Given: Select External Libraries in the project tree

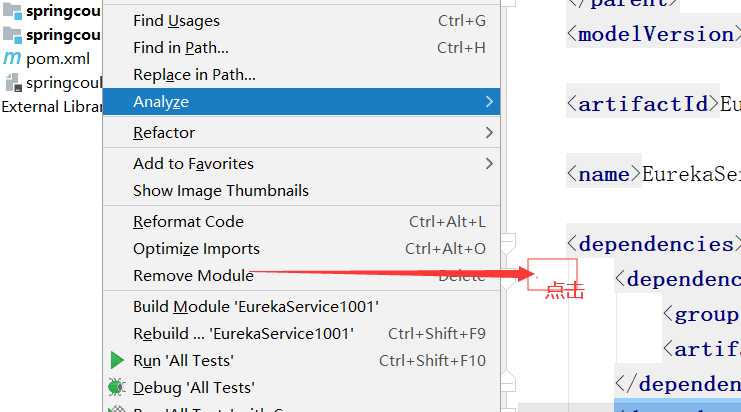Looking at the screenshot, I should (52, 106).
